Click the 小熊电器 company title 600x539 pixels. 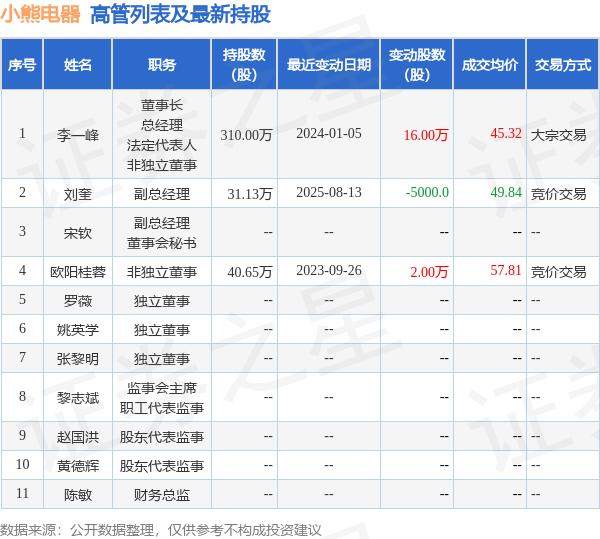41,15
